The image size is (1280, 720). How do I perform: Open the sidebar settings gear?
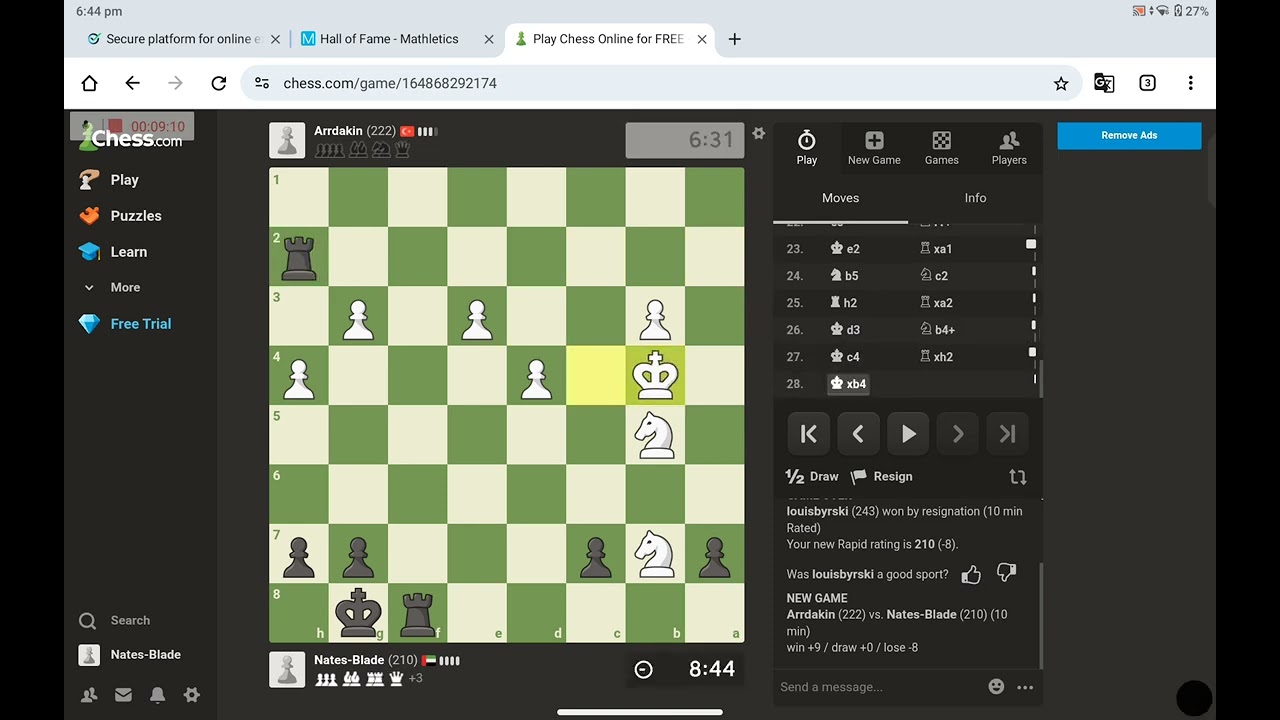[192, 695]
